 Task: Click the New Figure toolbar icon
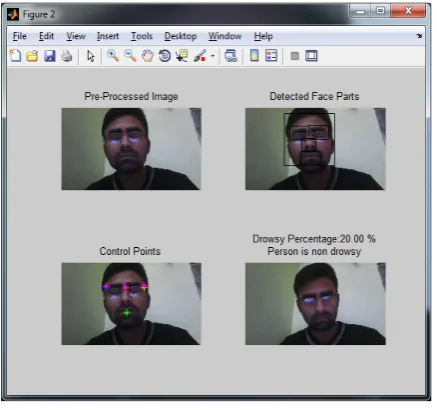coord(15,56)
